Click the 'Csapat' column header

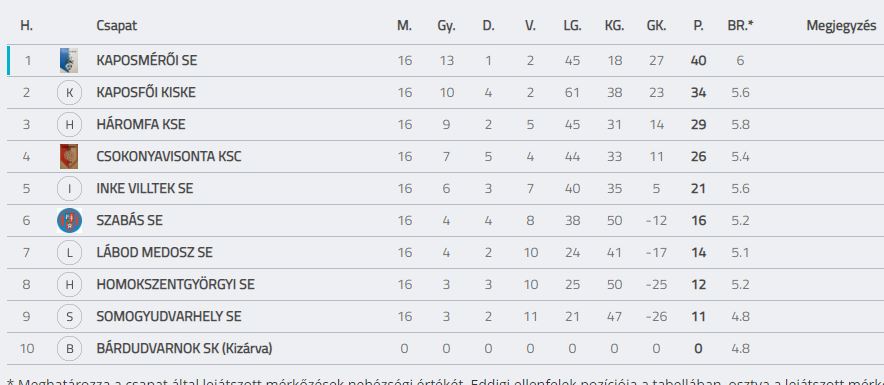click(x=116, y=26)
